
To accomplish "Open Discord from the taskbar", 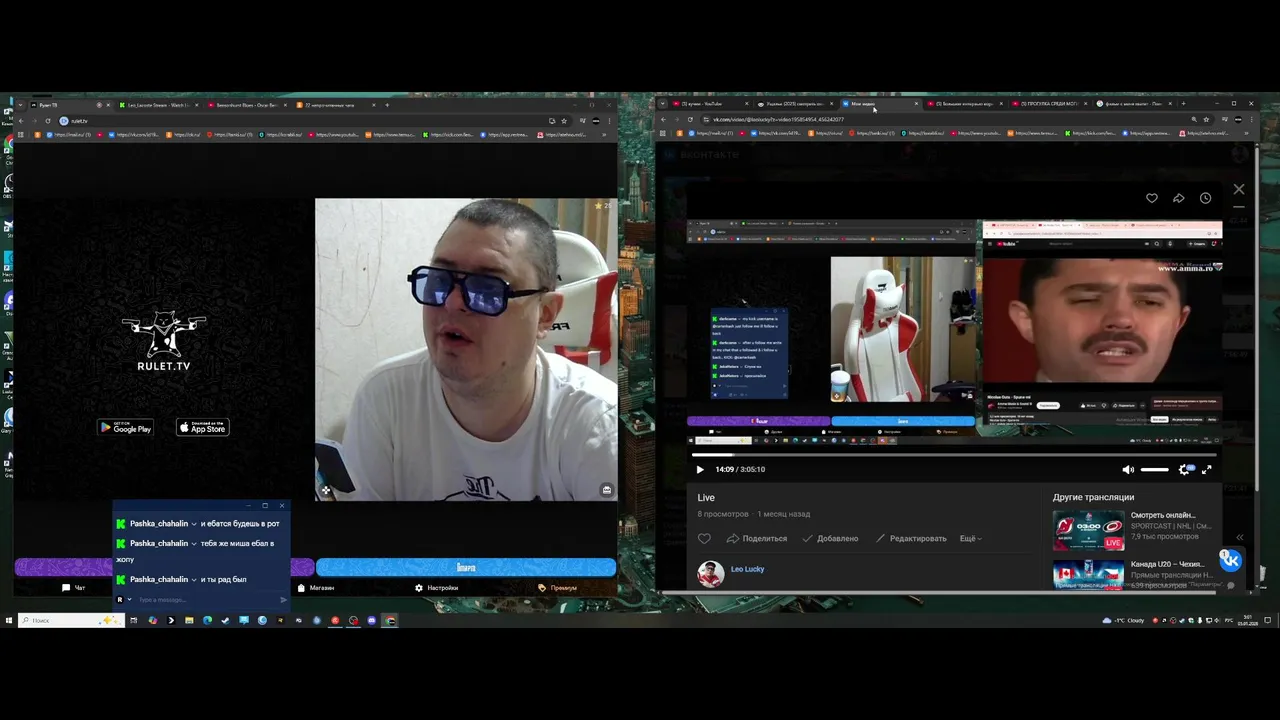I will pyautogui.click(x=372, y=620).
